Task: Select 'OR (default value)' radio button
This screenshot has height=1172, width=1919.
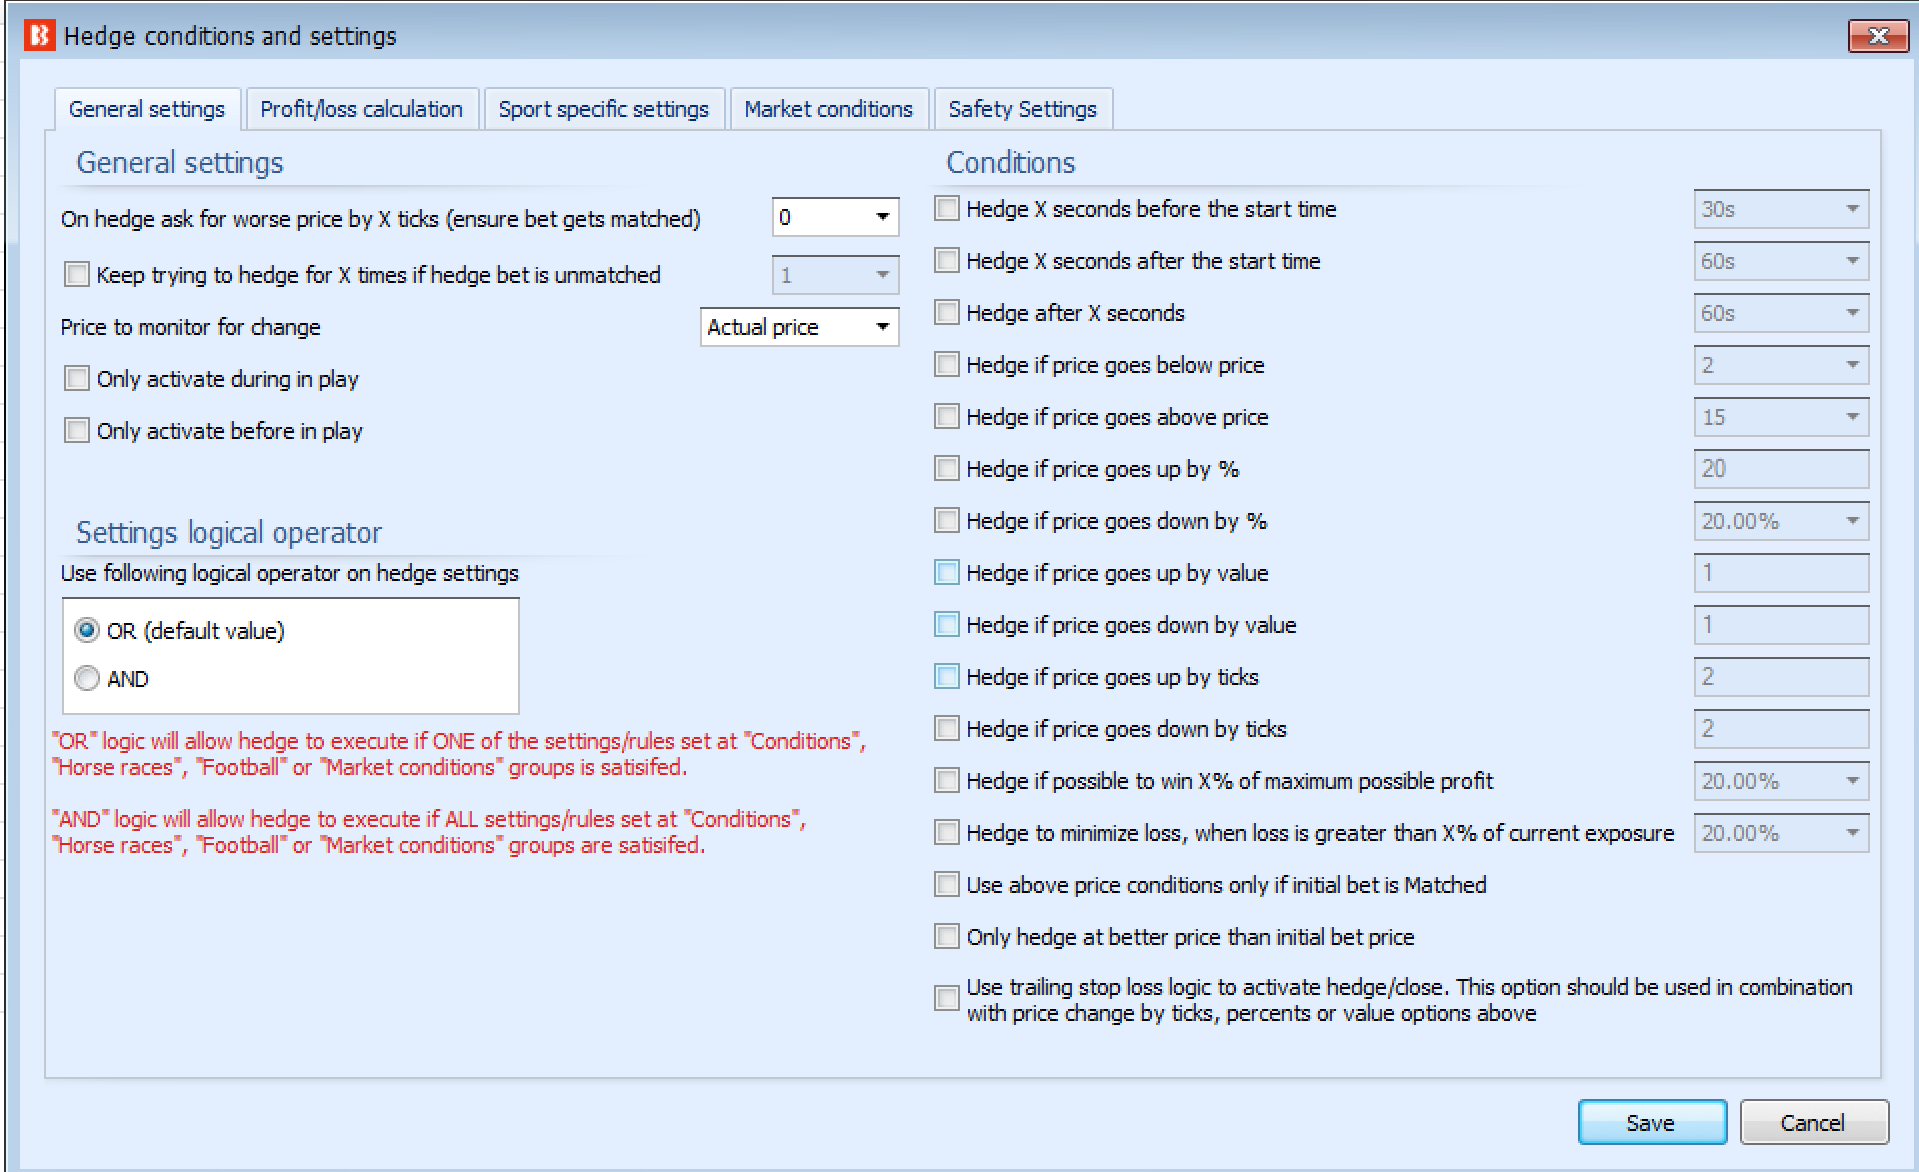Action: coord(87,630)
